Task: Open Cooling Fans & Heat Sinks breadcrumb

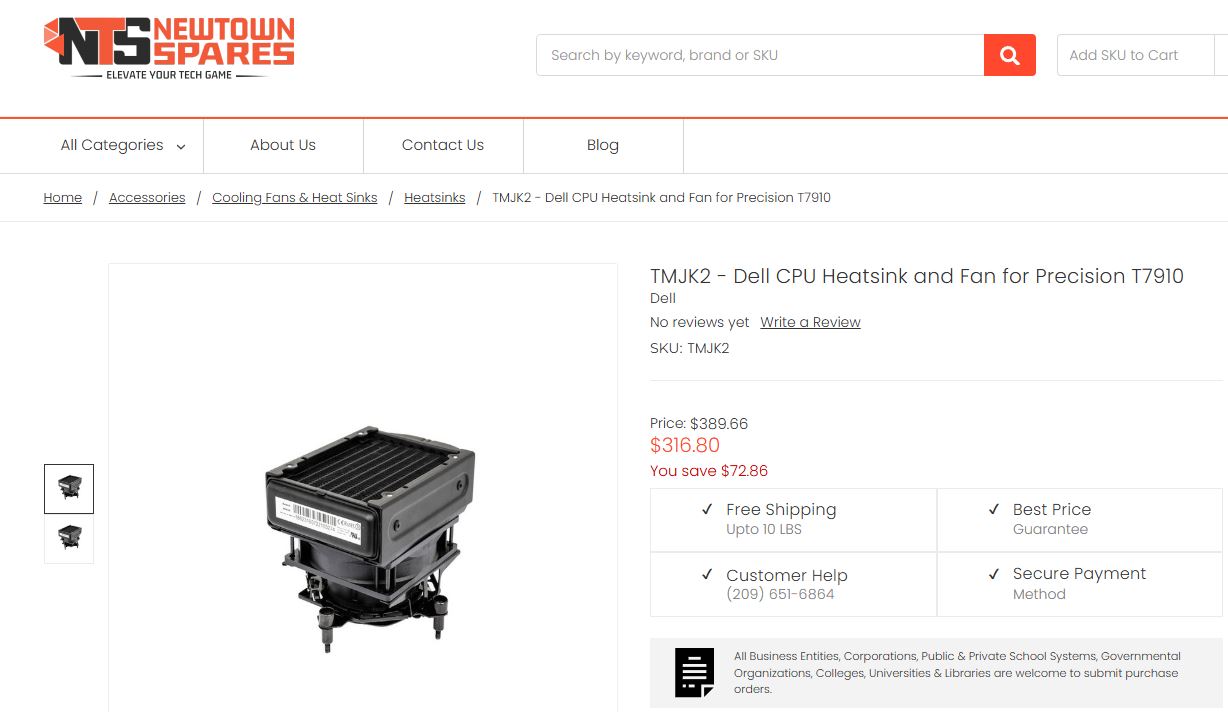Action: coord(295,198)
